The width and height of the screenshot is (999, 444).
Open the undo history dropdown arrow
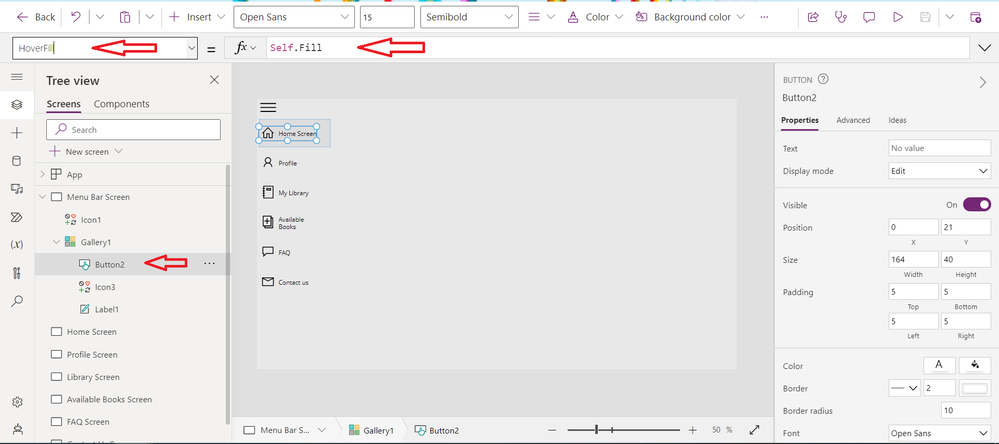point(100,17)
